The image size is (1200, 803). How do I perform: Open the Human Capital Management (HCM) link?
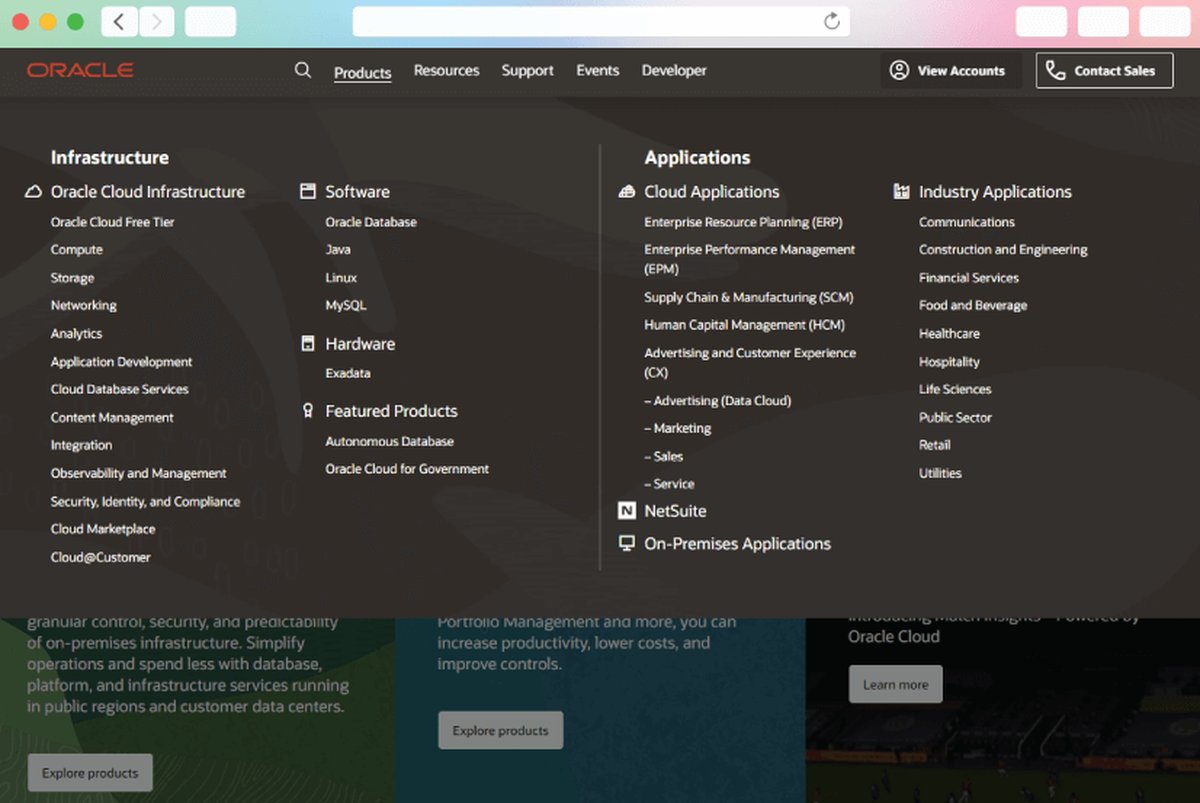pos(744,325)
